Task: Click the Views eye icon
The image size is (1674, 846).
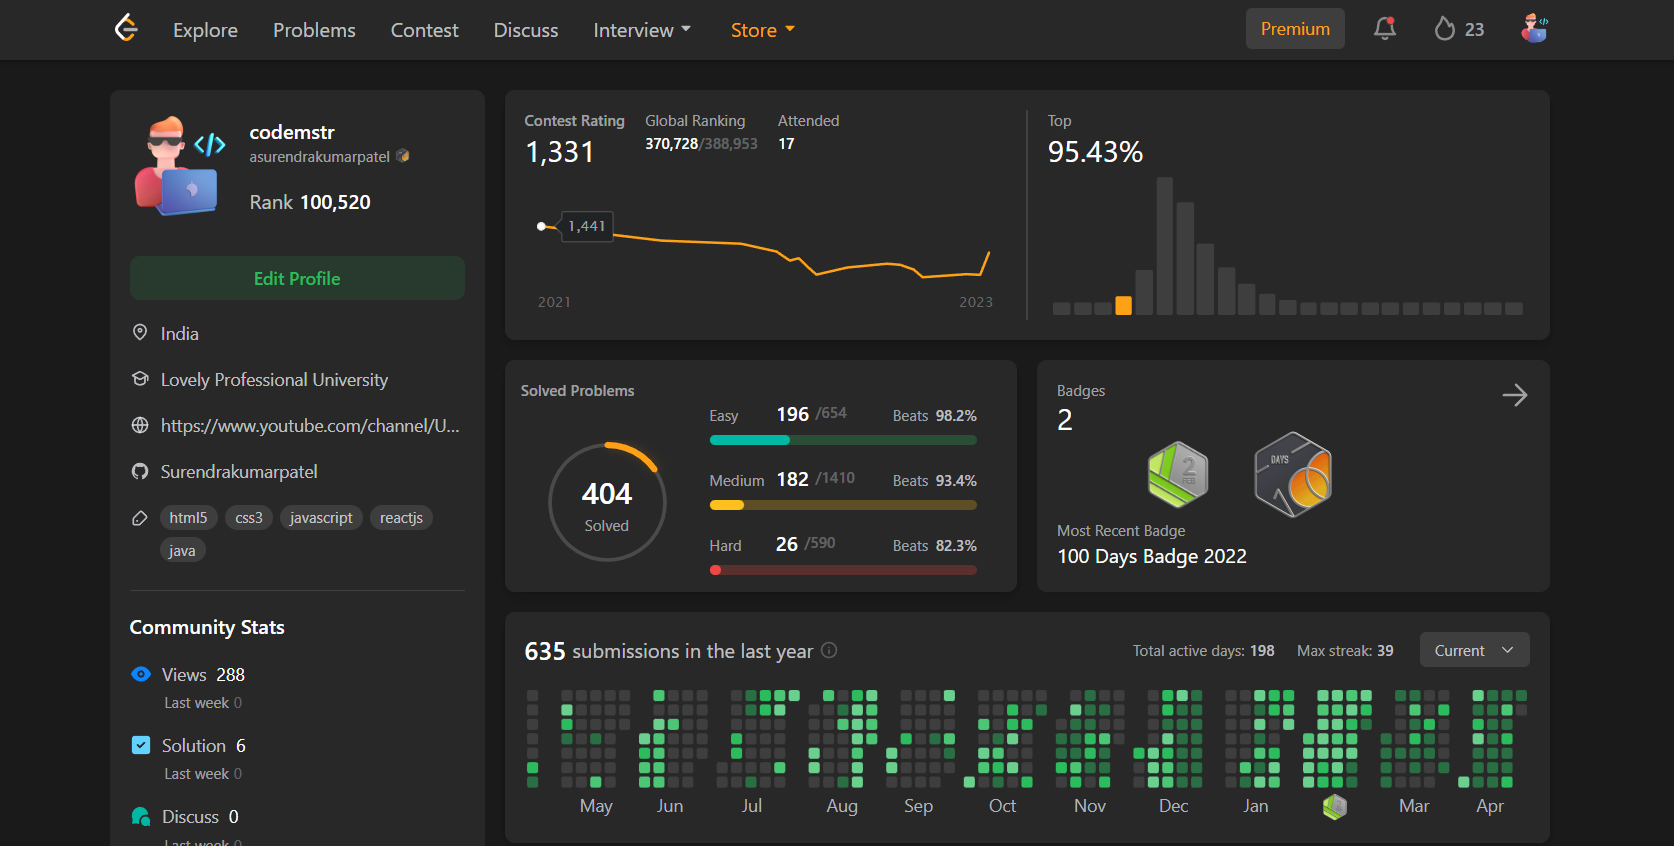Action: 141,674
